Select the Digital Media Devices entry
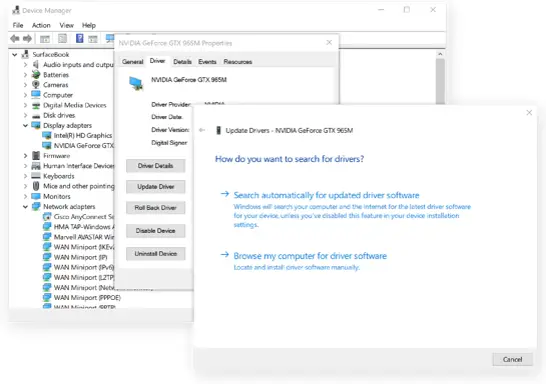Viewport: 546px width, 384px height. click(x=75, y=105)
